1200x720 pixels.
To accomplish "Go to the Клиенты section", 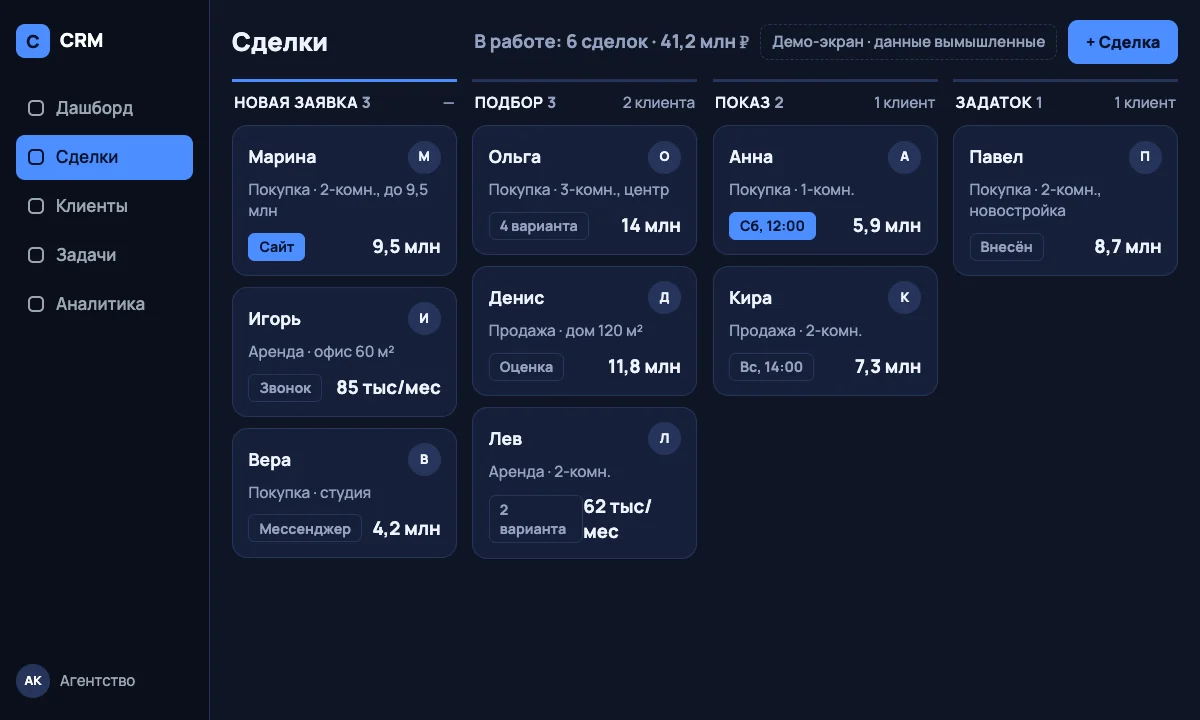I will (x=104, y=206).
